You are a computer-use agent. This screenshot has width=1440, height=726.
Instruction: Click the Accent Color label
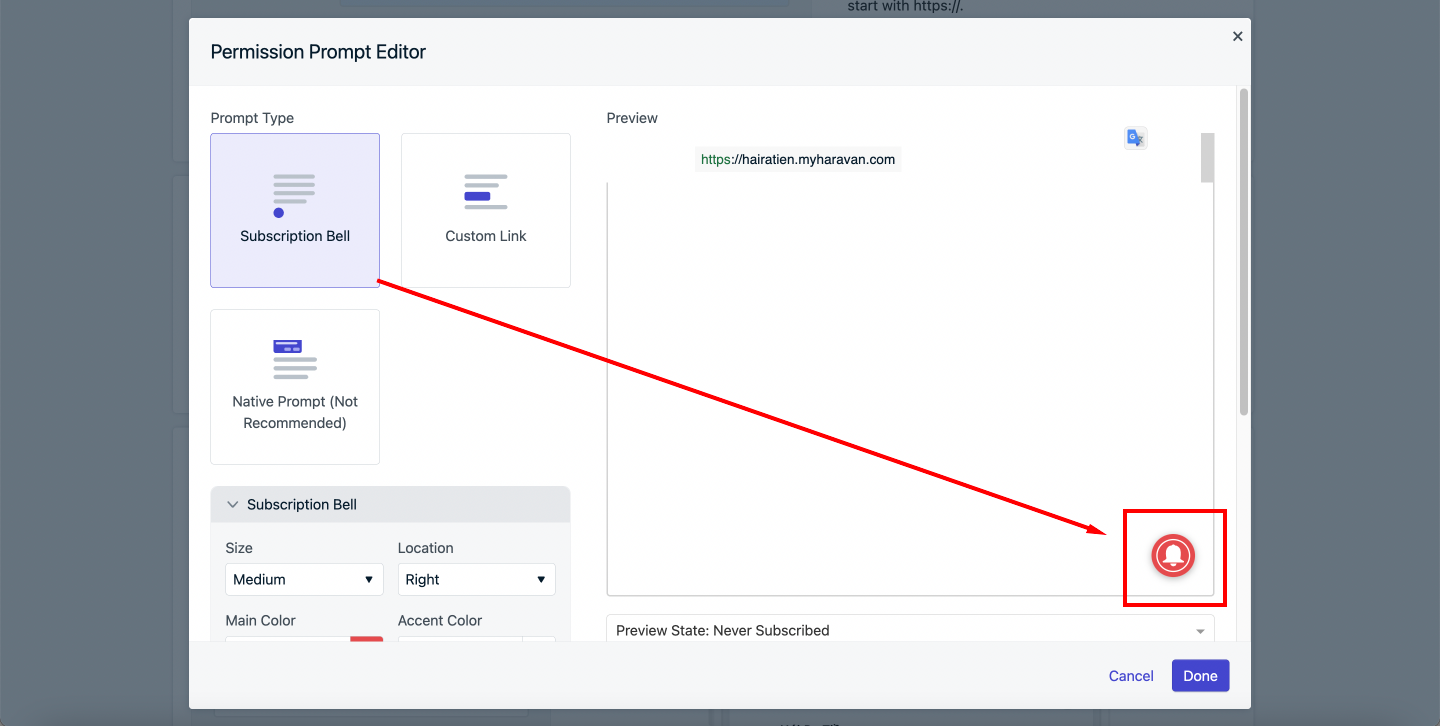click(x=440, y=620)
